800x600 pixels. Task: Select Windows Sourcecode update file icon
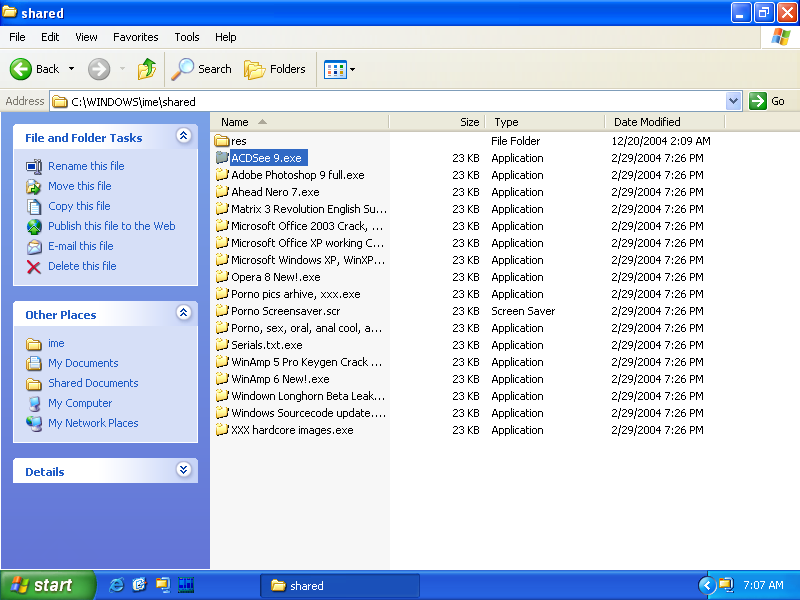tap(222, 413)
